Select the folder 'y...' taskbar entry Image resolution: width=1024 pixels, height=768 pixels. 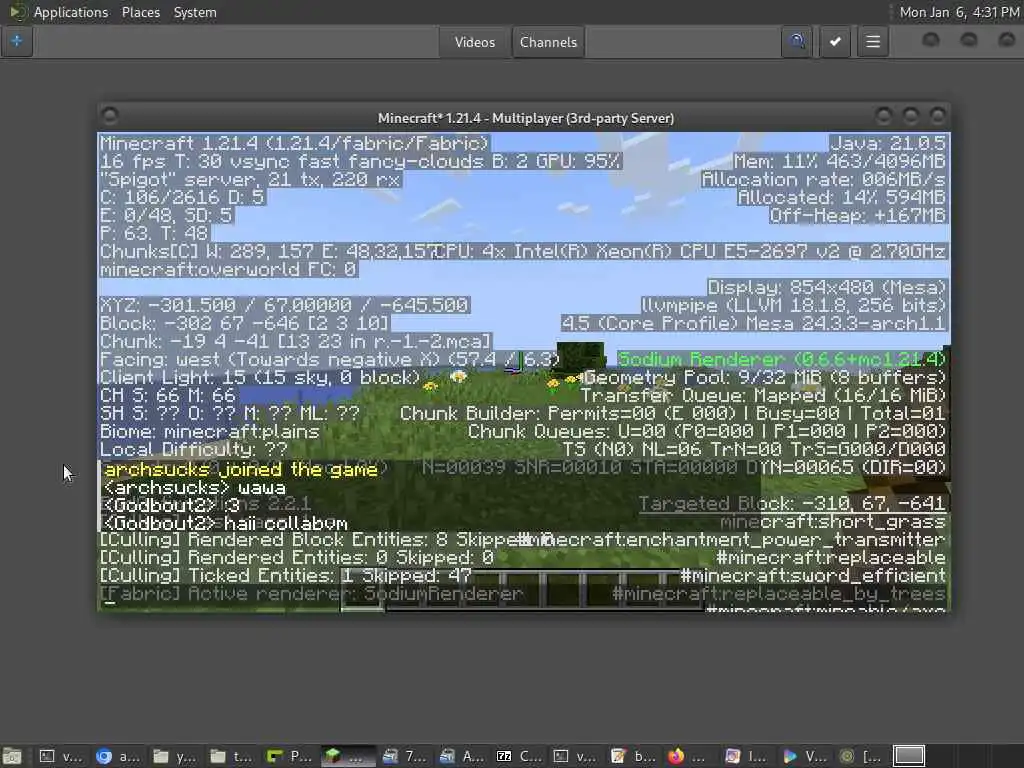(175, 756)
